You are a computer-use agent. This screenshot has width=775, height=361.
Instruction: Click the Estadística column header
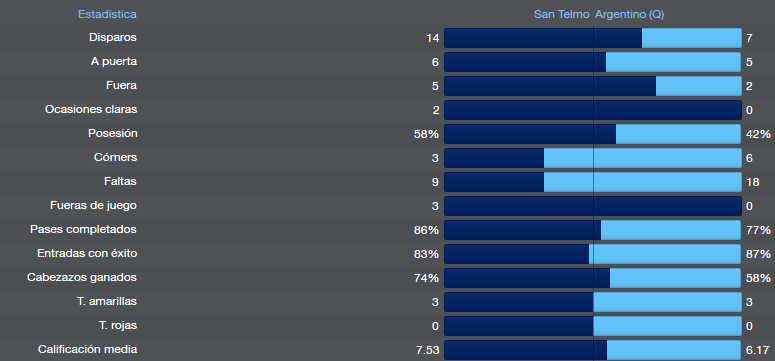tap(107, 14)
